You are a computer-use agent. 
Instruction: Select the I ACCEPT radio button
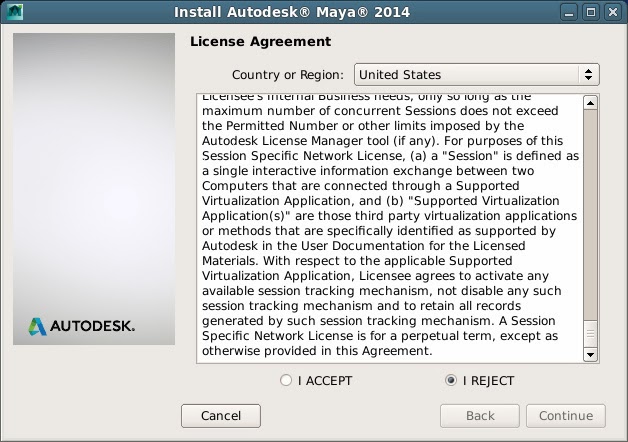tap(286, 380)
